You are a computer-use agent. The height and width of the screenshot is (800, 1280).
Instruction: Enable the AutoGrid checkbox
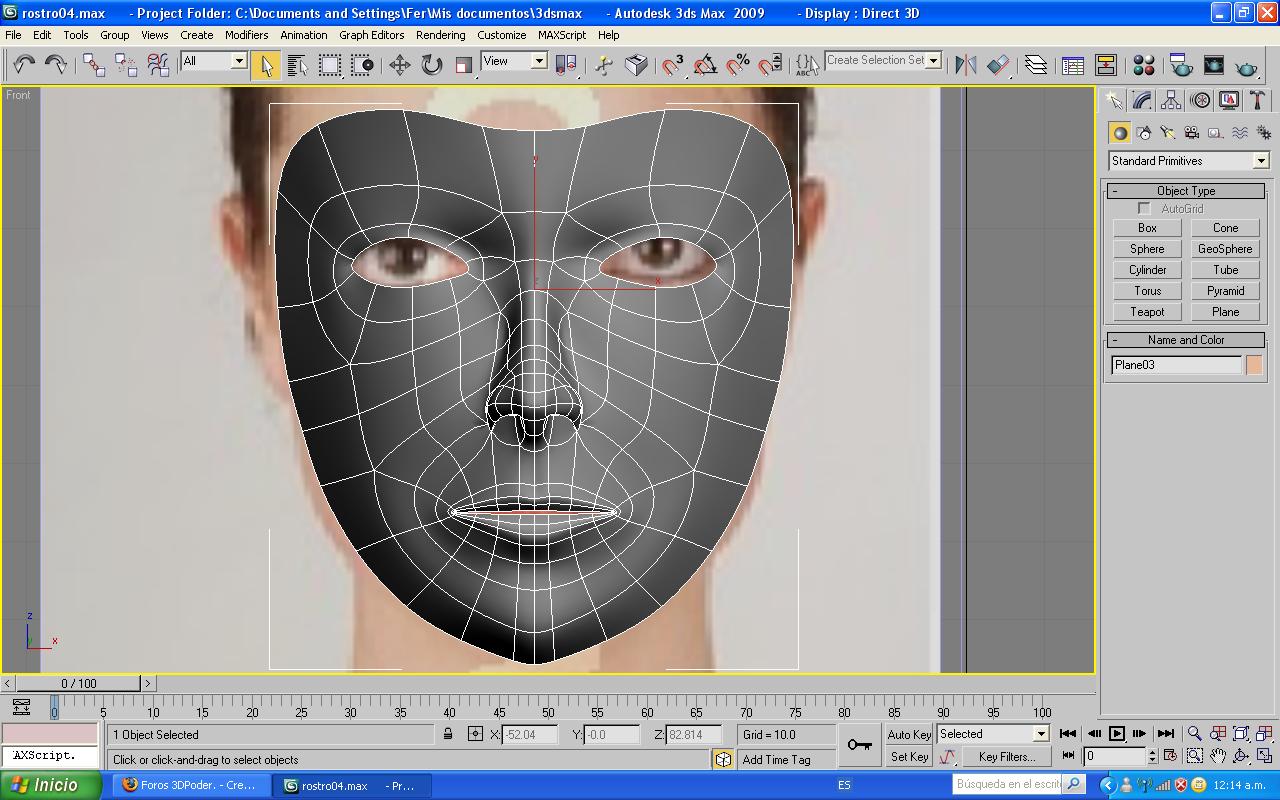point(1144,209)
